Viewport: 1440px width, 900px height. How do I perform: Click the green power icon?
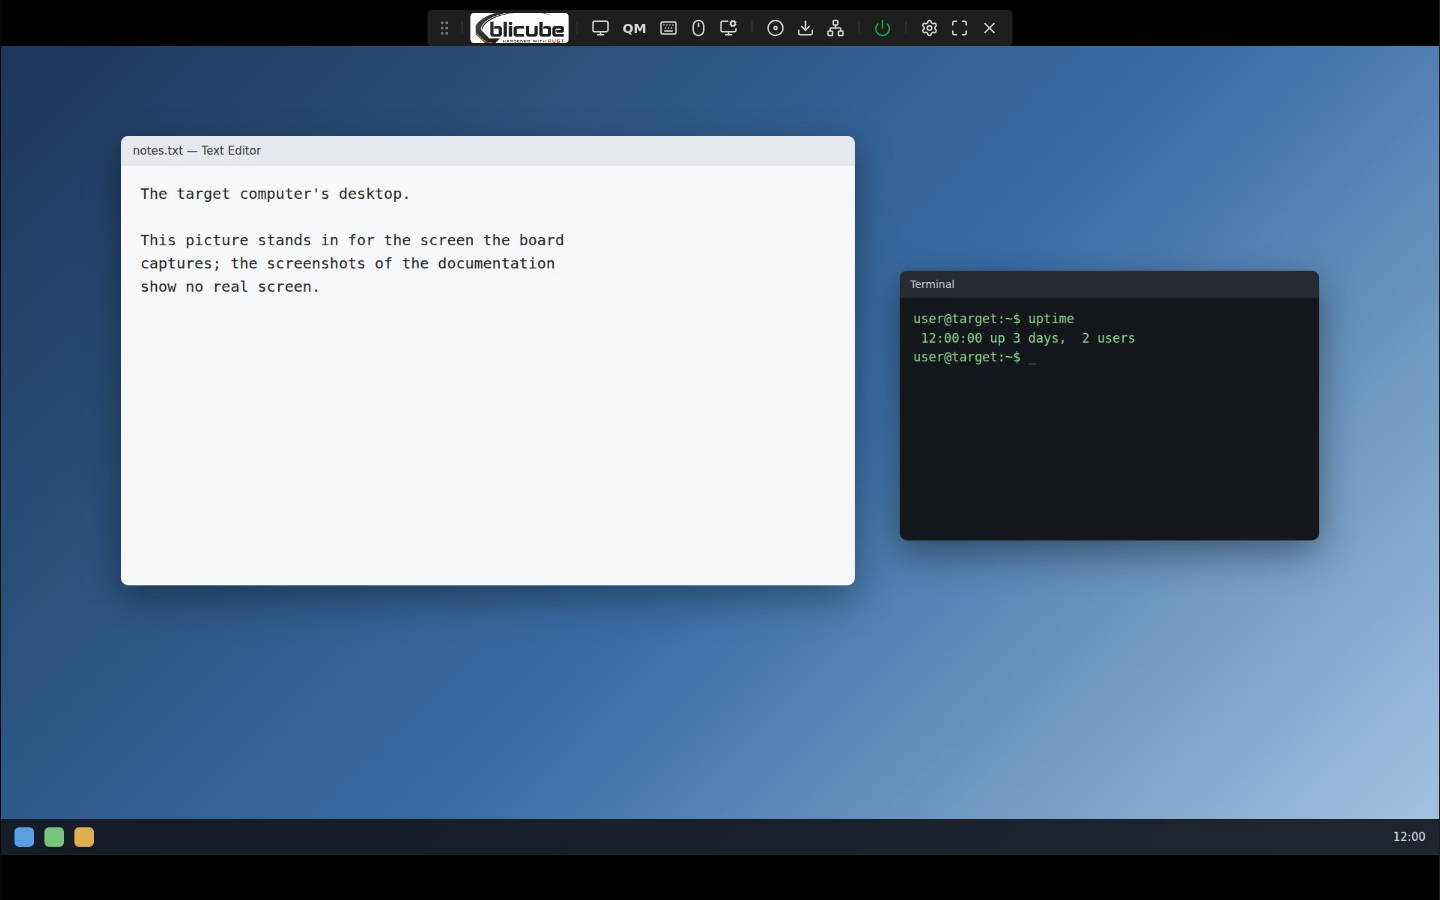[x=882, y=28]
